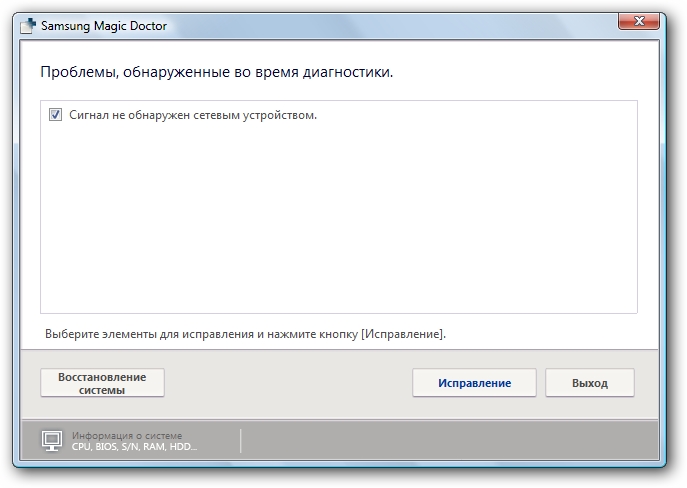This screenshot has height=488, width=687.
Task: Click the Samsung Magic Doctor title bar icon
Action: [28, 26]
